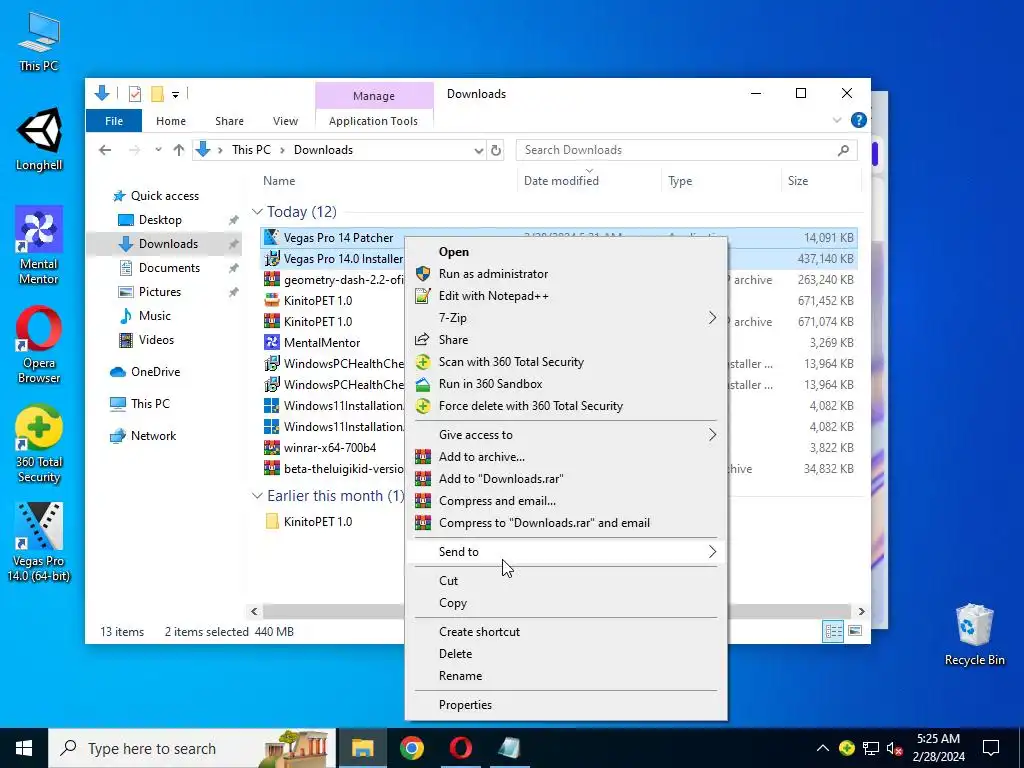Launch Vegas Pro 14.0 (64-bit) desktop shortcut
Viewport: 1024px width, 768px height.
[39, 542]
